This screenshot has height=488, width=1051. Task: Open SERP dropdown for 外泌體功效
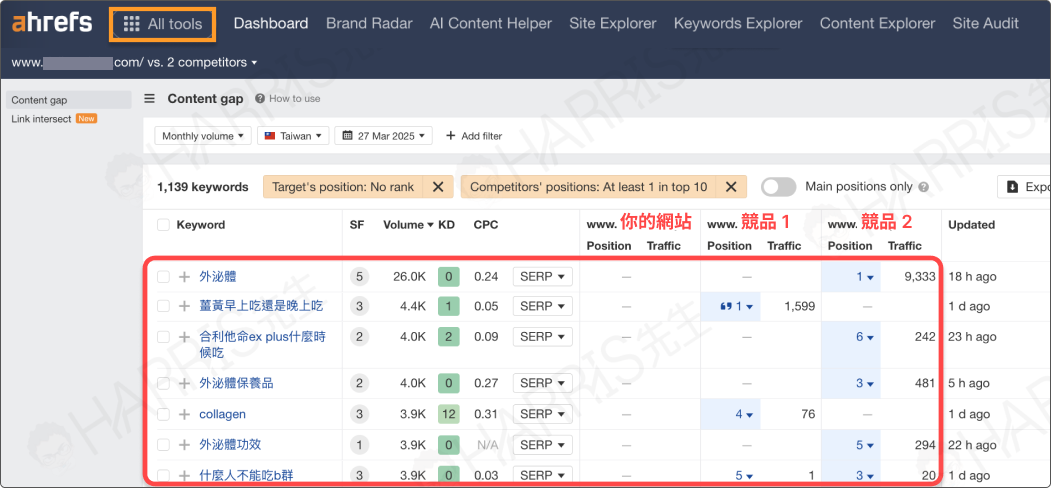click(x=542, y=444)
